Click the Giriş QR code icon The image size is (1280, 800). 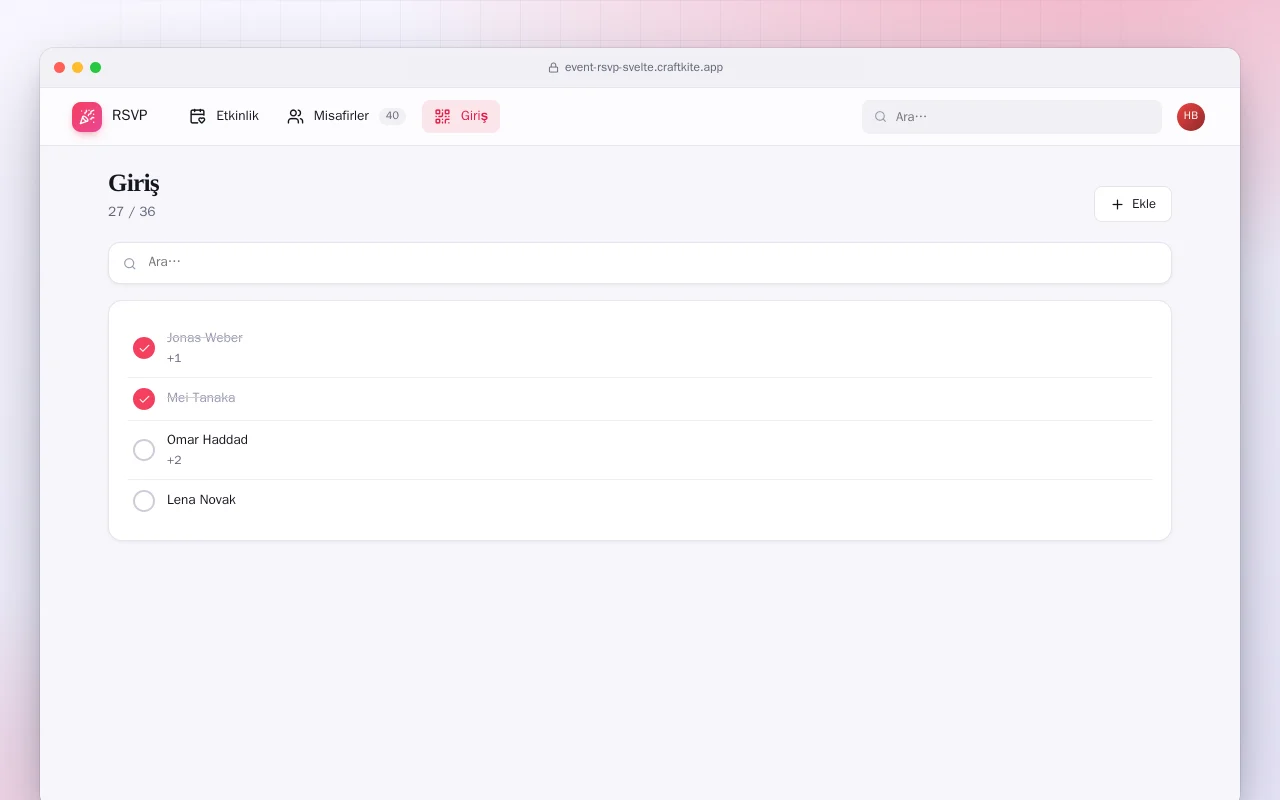(442, 116)
